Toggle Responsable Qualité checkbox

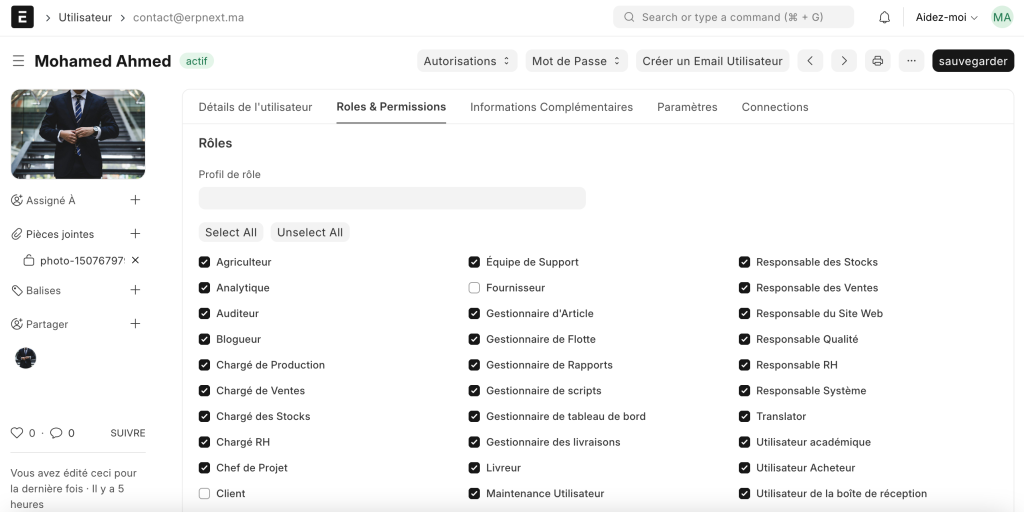point(744,340)
